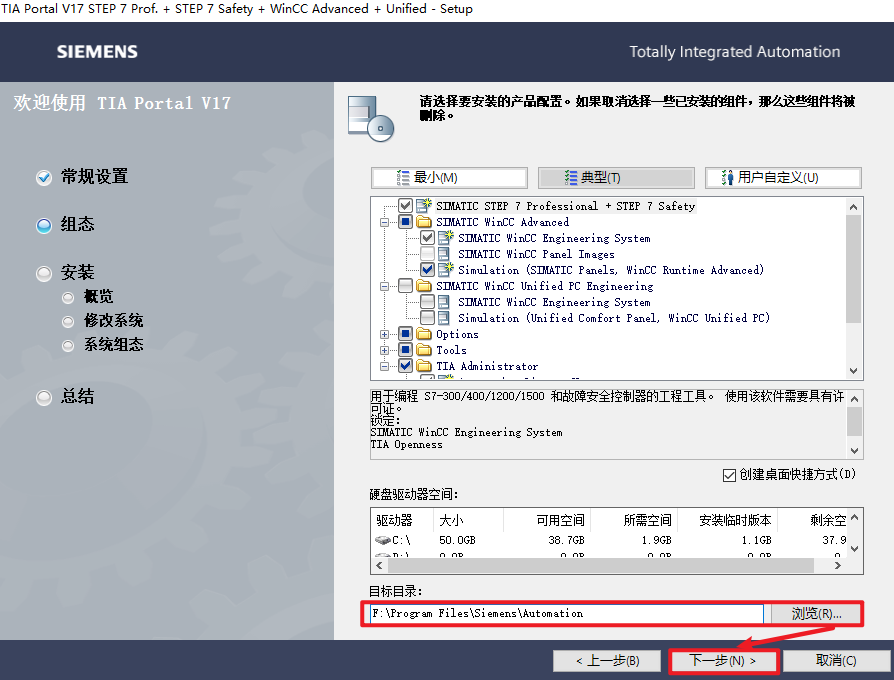Select the SIMATIC WinCC Panel Images row

pyautogui.click(x=536, y=254)
